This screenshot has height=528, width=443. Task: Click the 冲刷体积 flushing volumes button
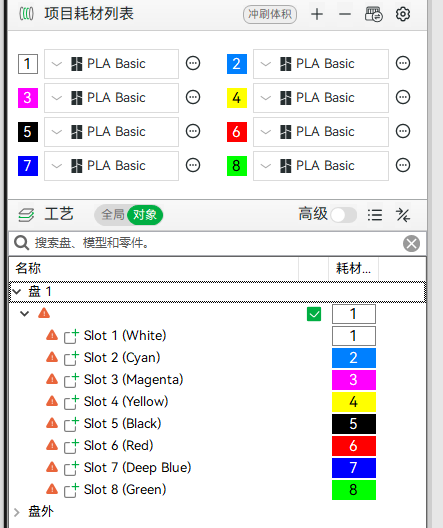click(x=270, y=14)
